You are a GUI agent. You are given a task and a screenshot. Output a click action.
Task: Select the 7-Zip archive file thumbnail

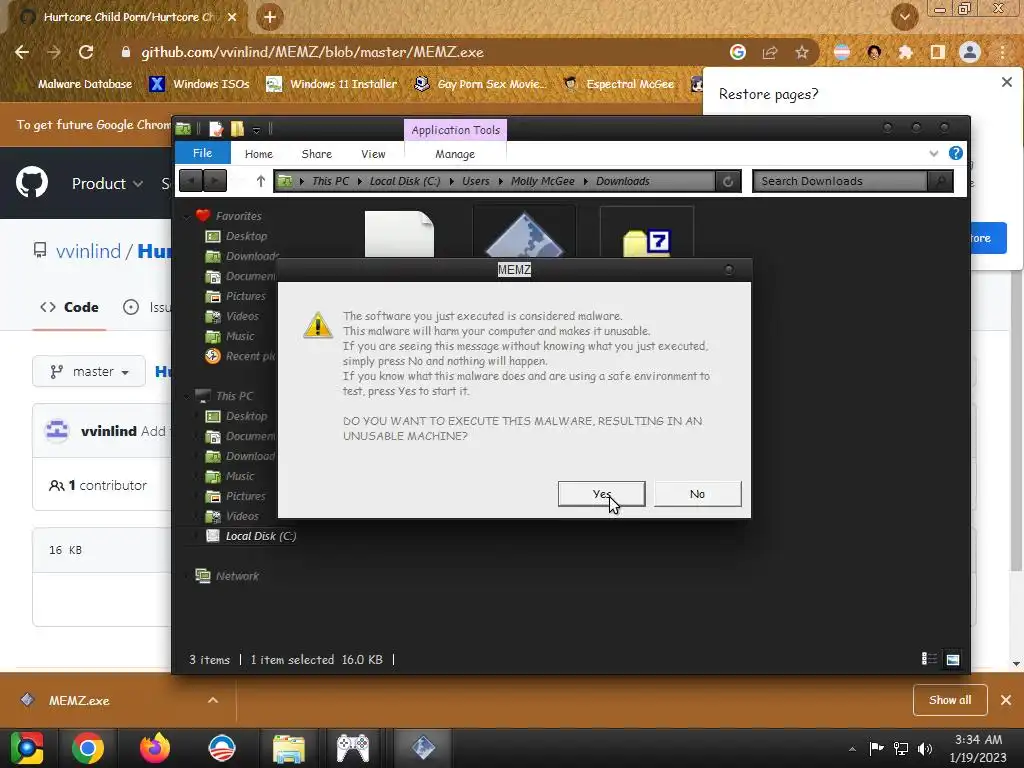point(647,233)
